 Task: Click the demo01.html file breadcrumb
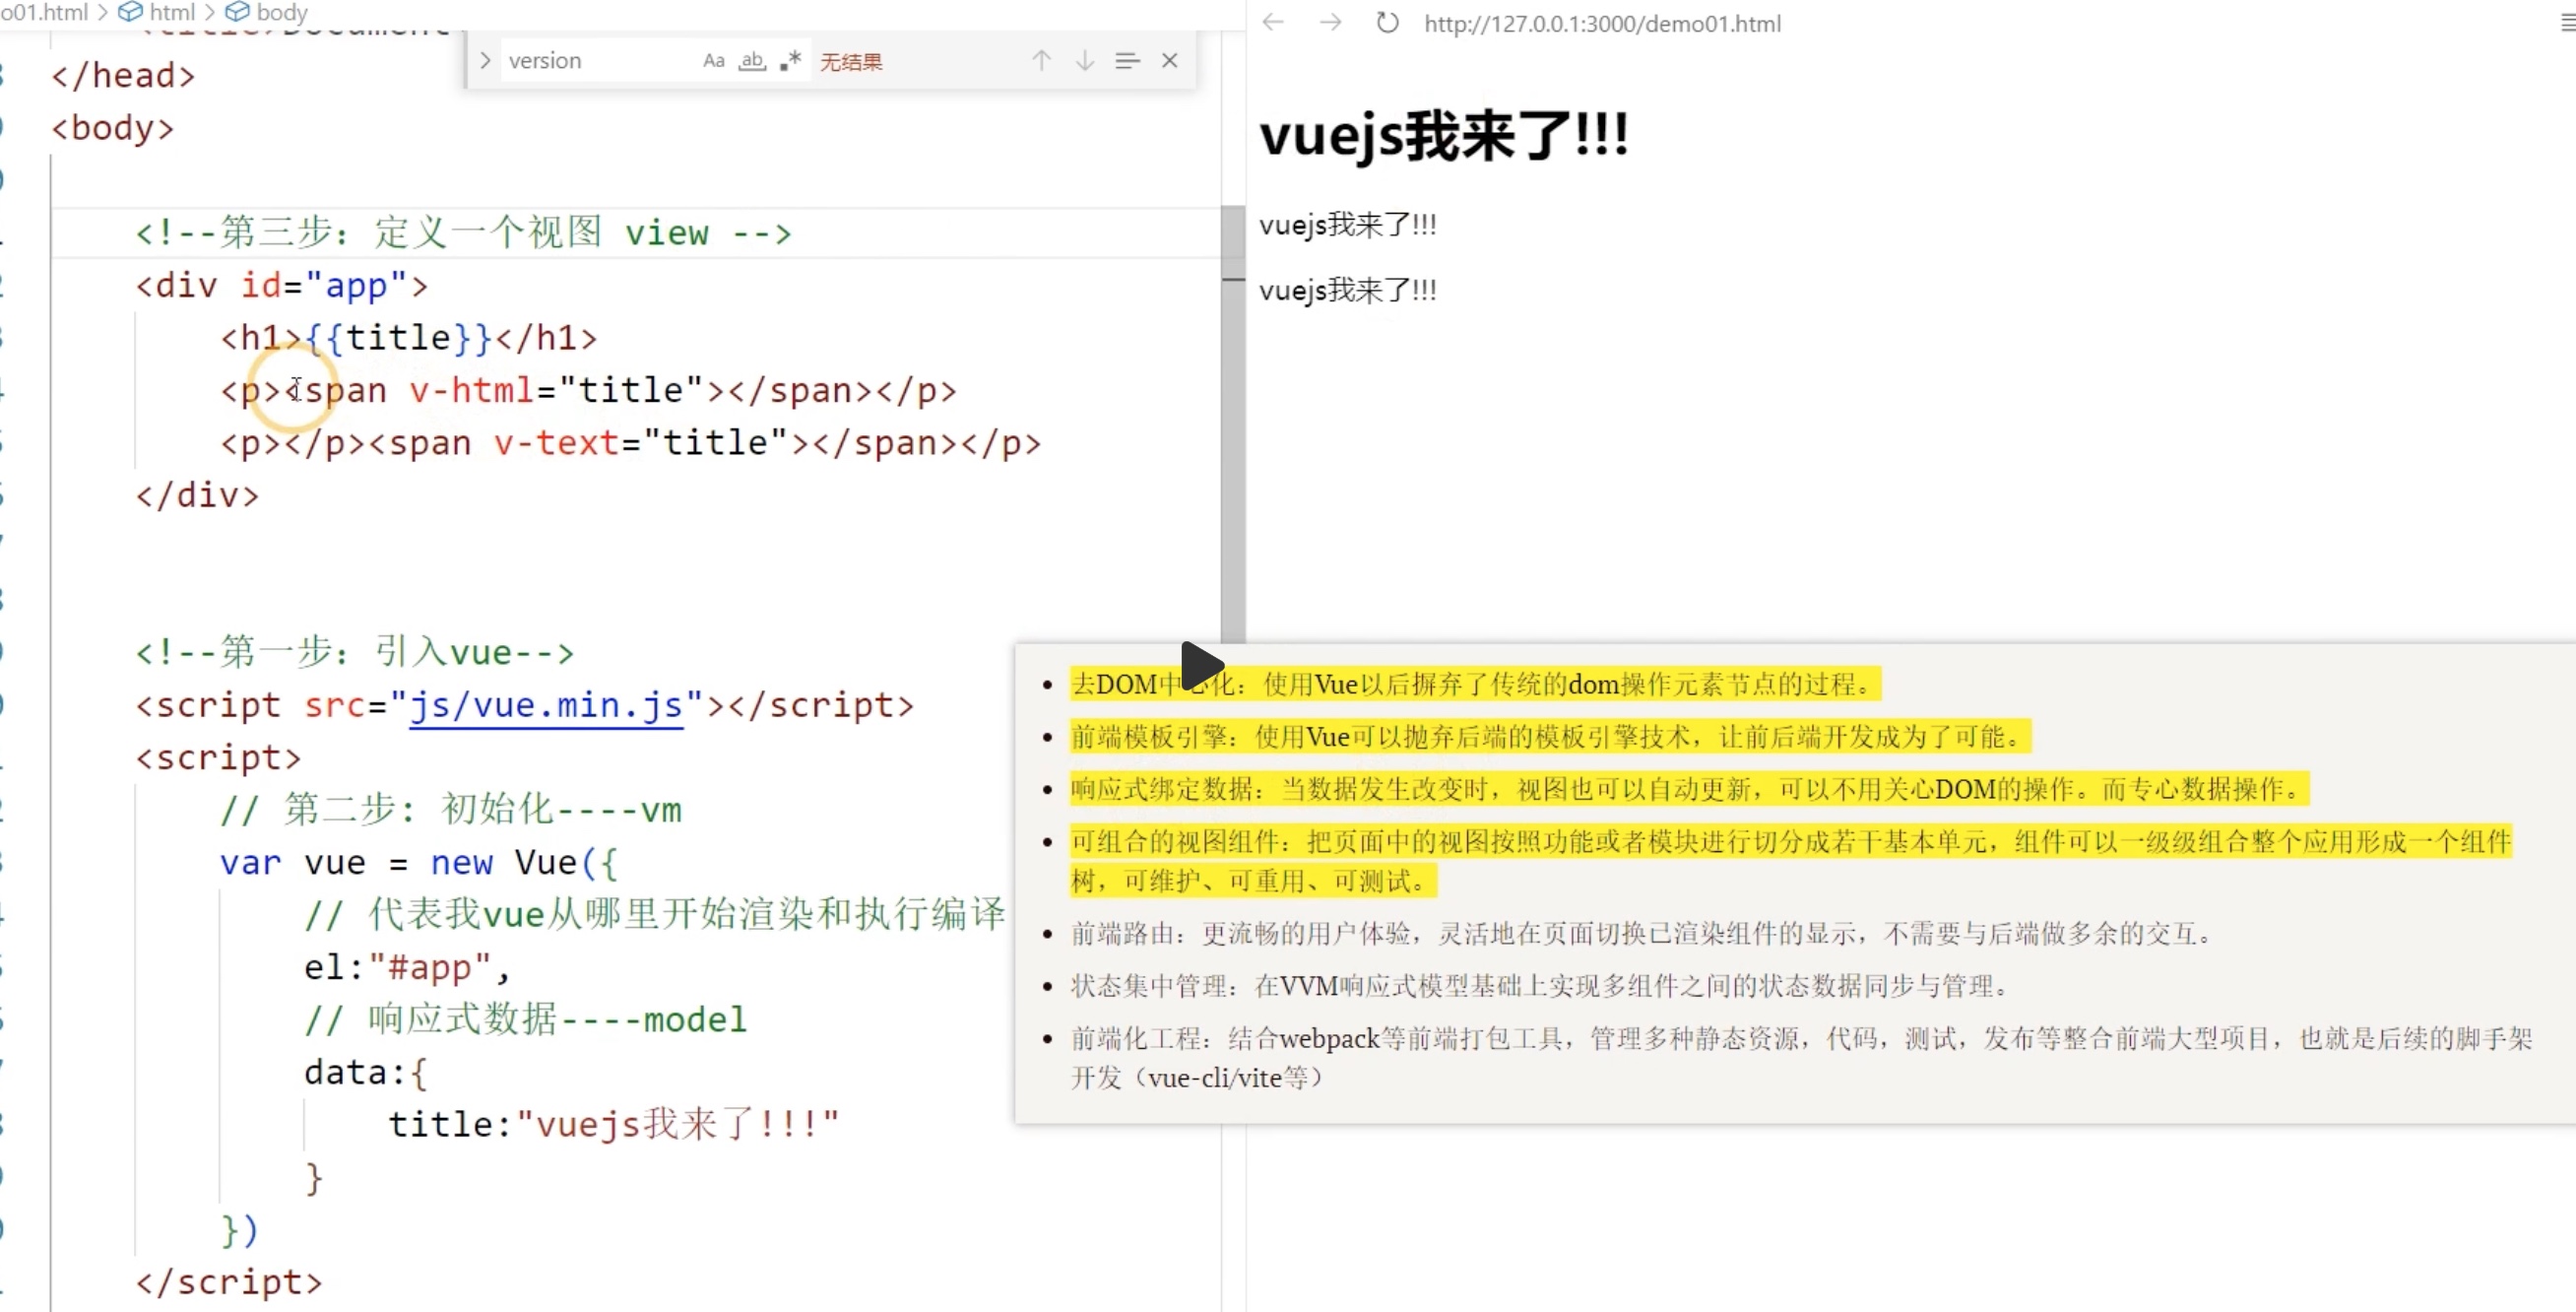pos(44,12)
